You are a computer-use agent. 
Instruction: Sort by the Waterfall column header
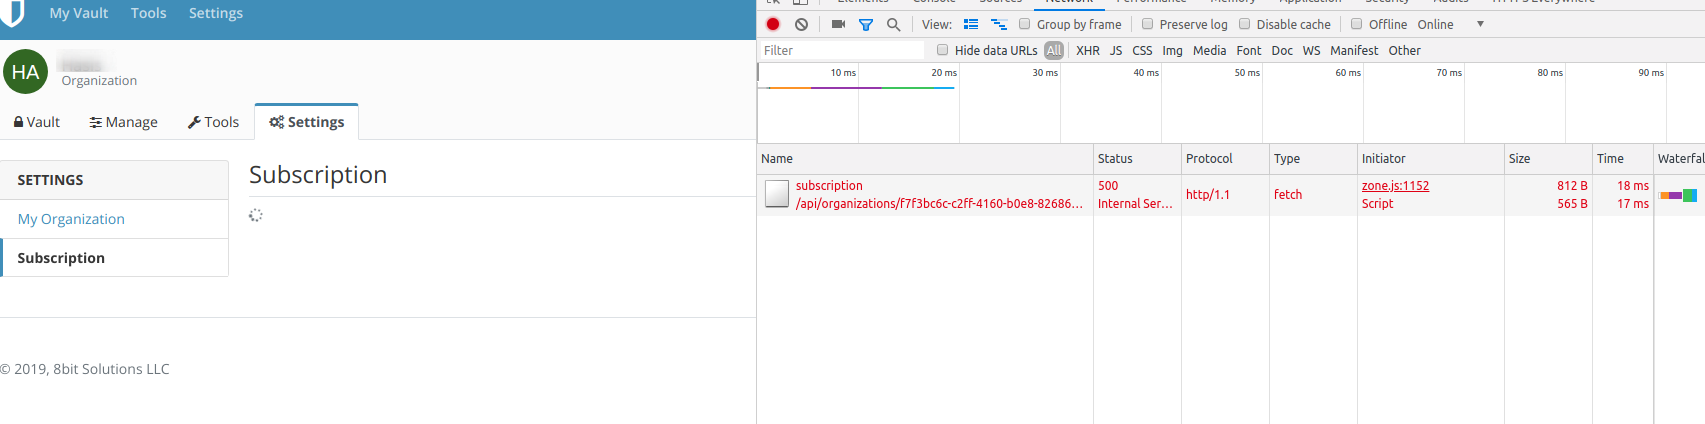pyautogui.click(x=1680, y=159)
